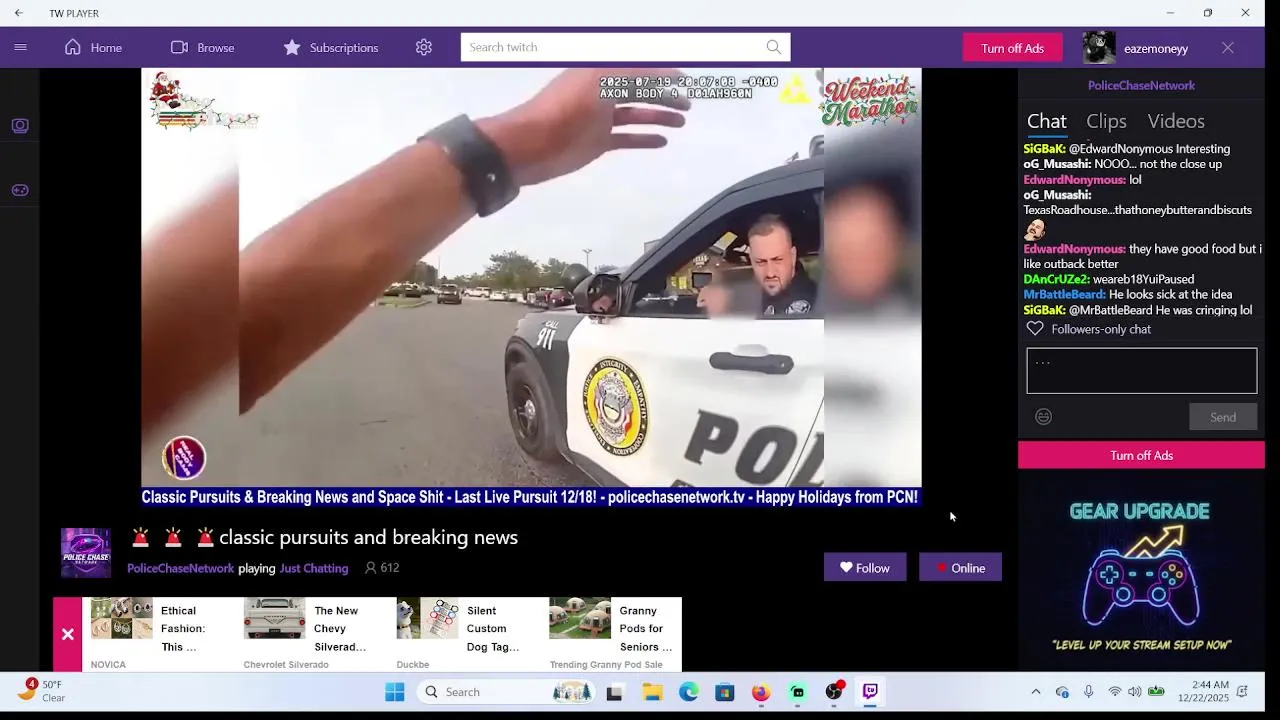Image resolution: width=1280 pixels, height=720 pixels.
Task: Click the PoliceChaseNetwork channel avatar
Action: click(x=86, y=553)
